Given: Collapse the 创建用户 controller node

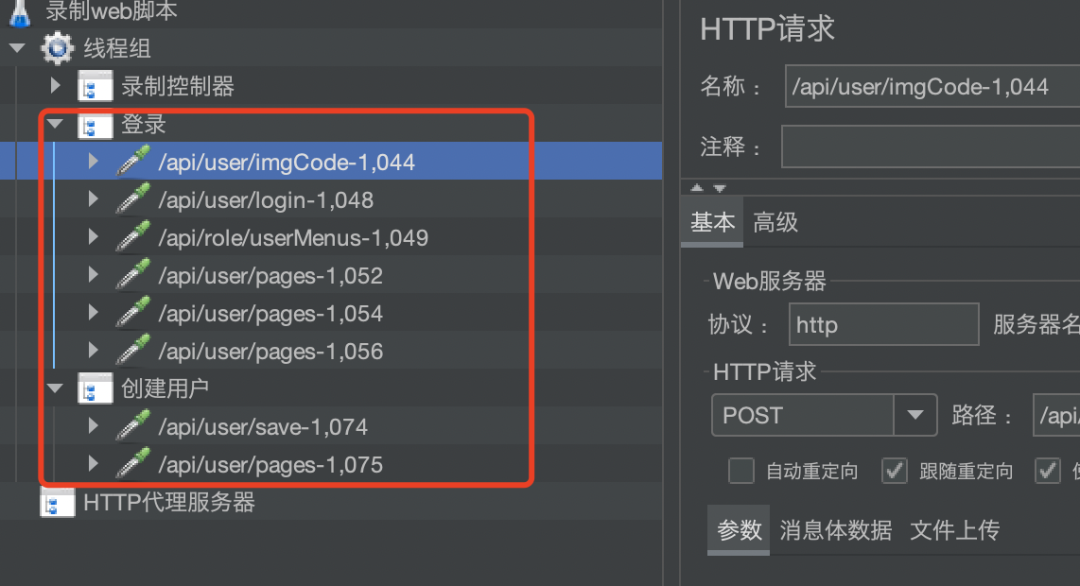Looking at the screenshot, I should click(55, 388).
